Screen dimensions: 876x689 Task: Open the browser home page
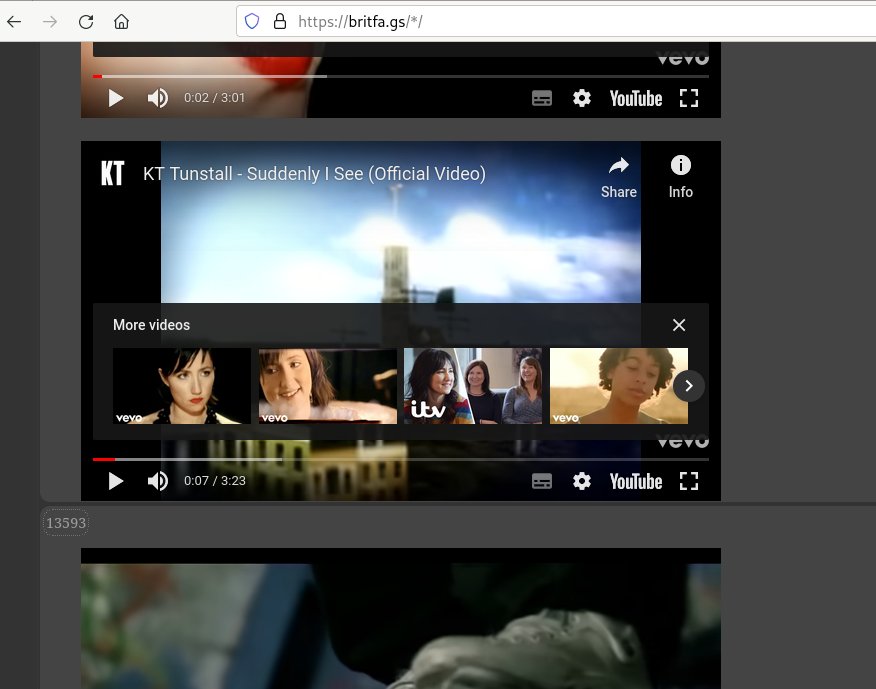click(121, 22)
